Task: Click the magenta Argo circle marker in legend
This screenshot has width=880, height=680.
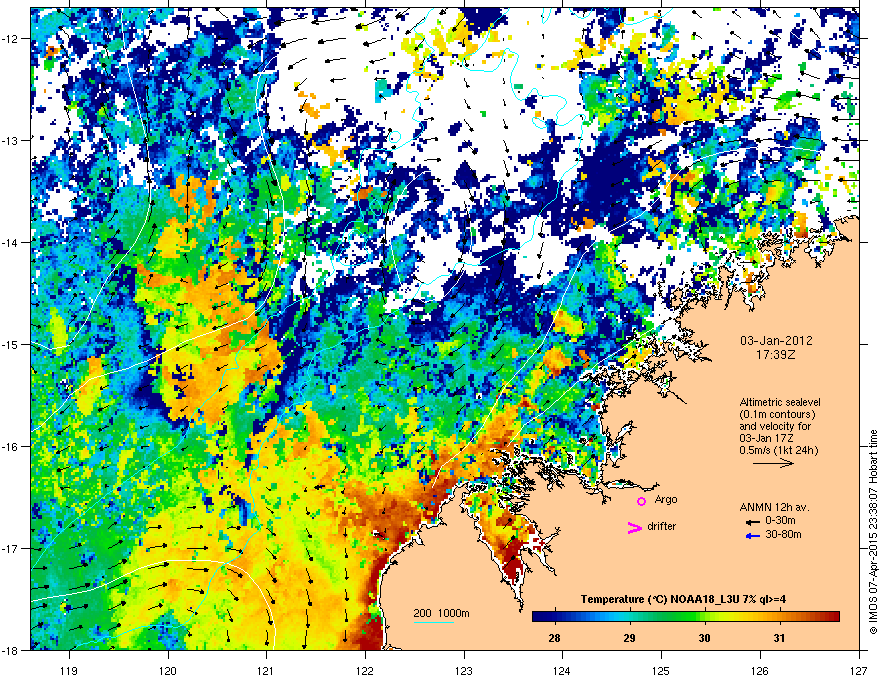Action: tap(641, 501)
